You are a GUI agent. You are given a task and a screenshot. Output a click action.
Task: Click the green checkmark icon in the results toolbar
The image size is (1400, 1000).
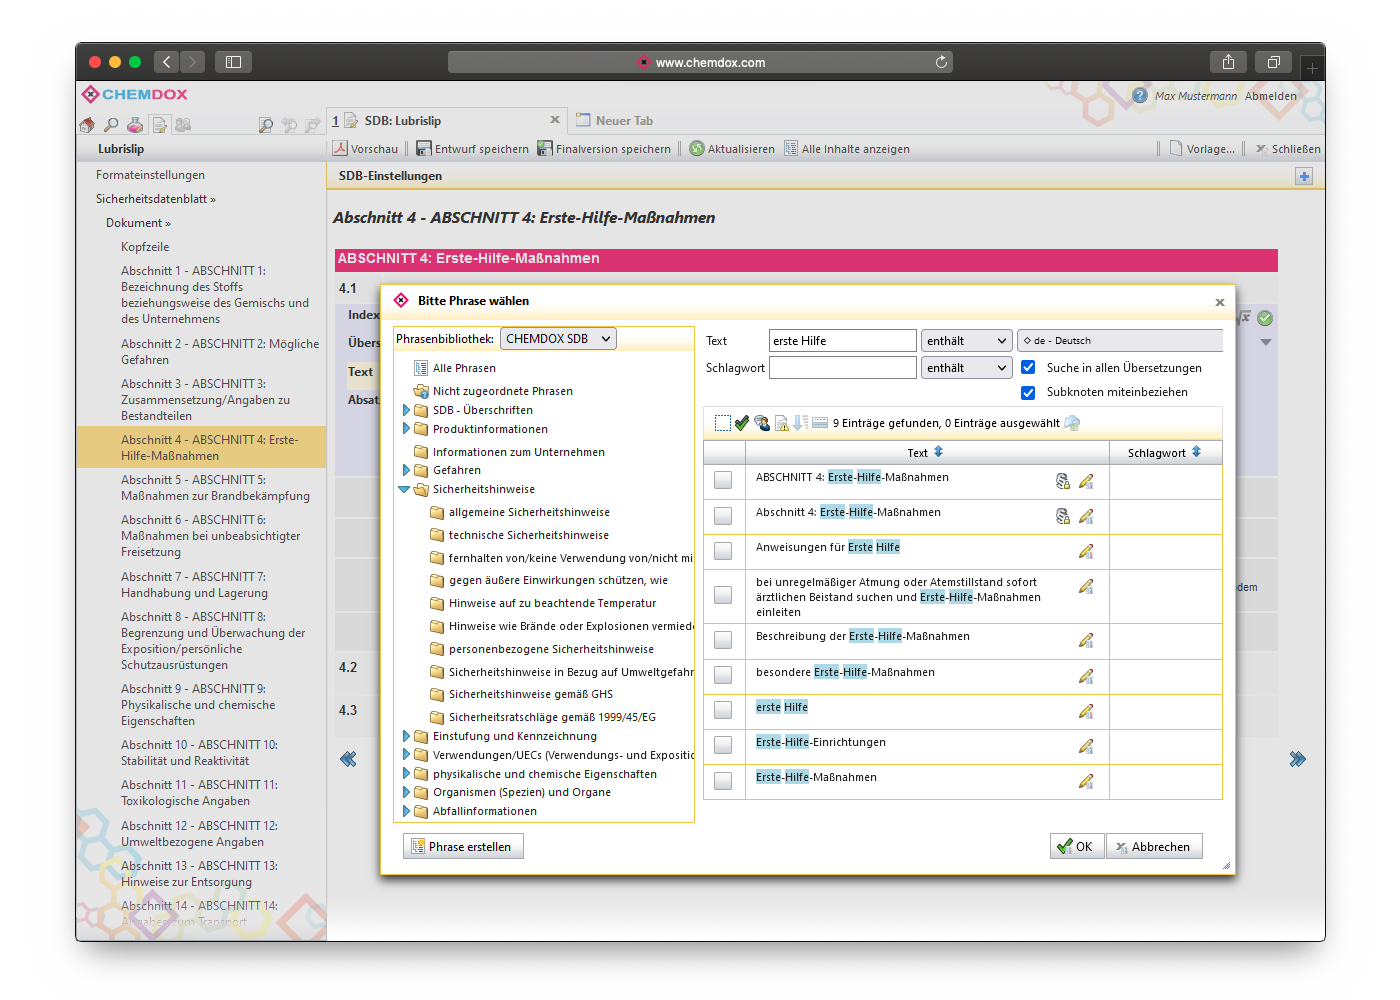[742, 423]
